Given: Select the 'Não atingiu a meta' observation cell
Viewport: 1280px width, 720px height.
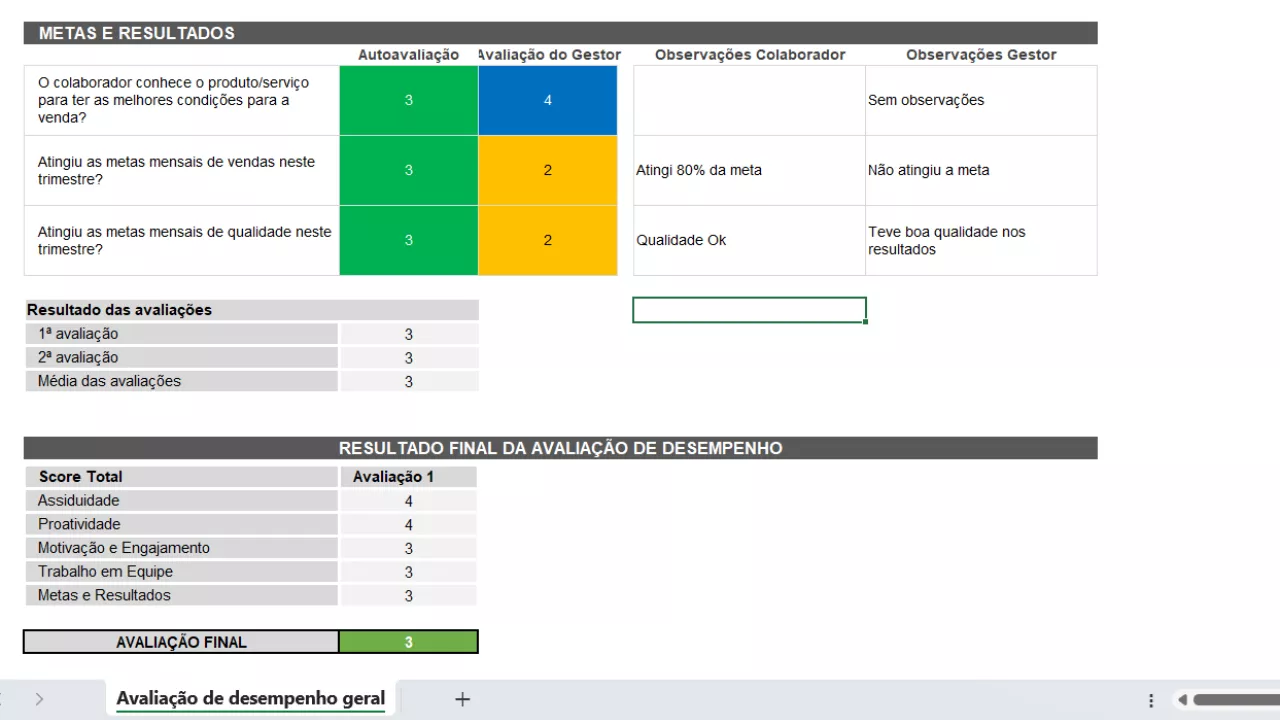Looking at the screenshot, I should 980,171.
